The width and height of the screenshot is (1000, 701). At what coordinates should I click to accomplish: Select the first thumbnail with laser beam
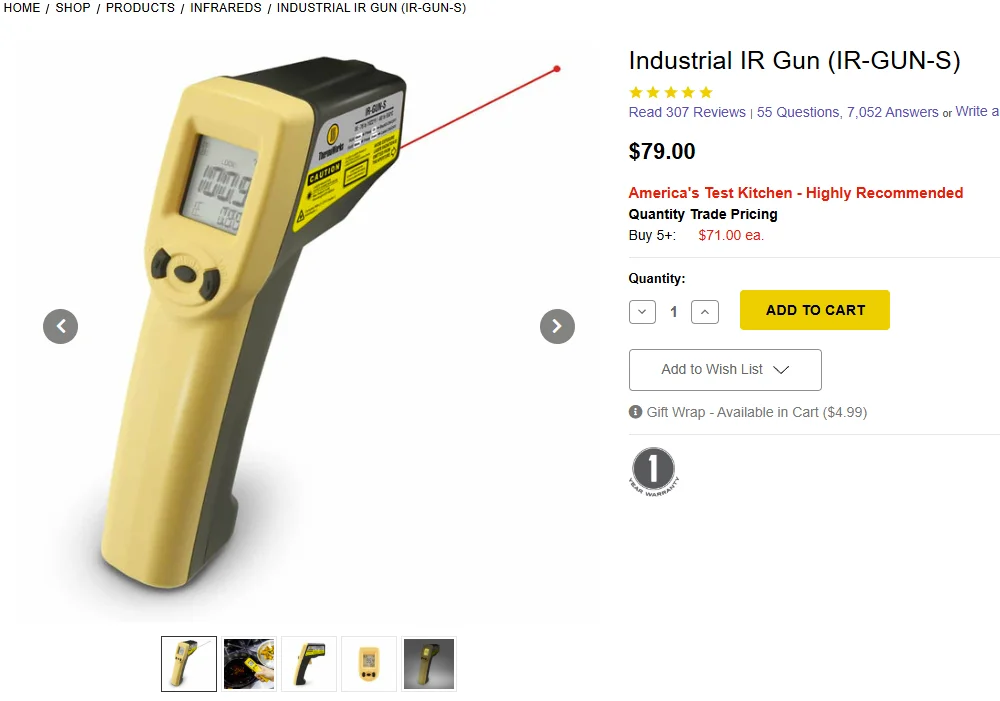pyautogui.click(x=189, y=664)
